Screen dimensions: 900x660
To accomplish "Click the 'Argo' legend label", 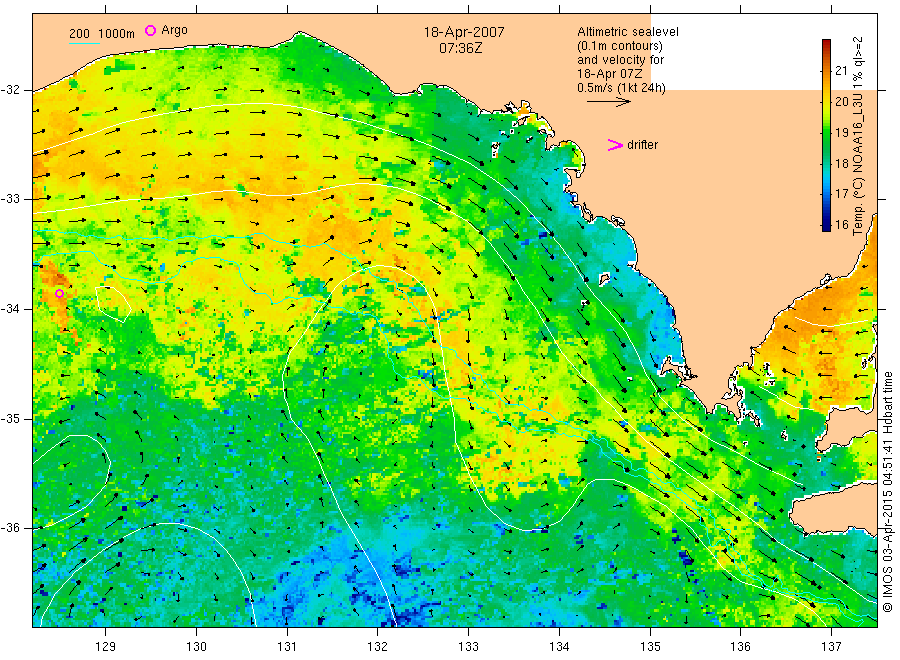I will pos(174,30).
